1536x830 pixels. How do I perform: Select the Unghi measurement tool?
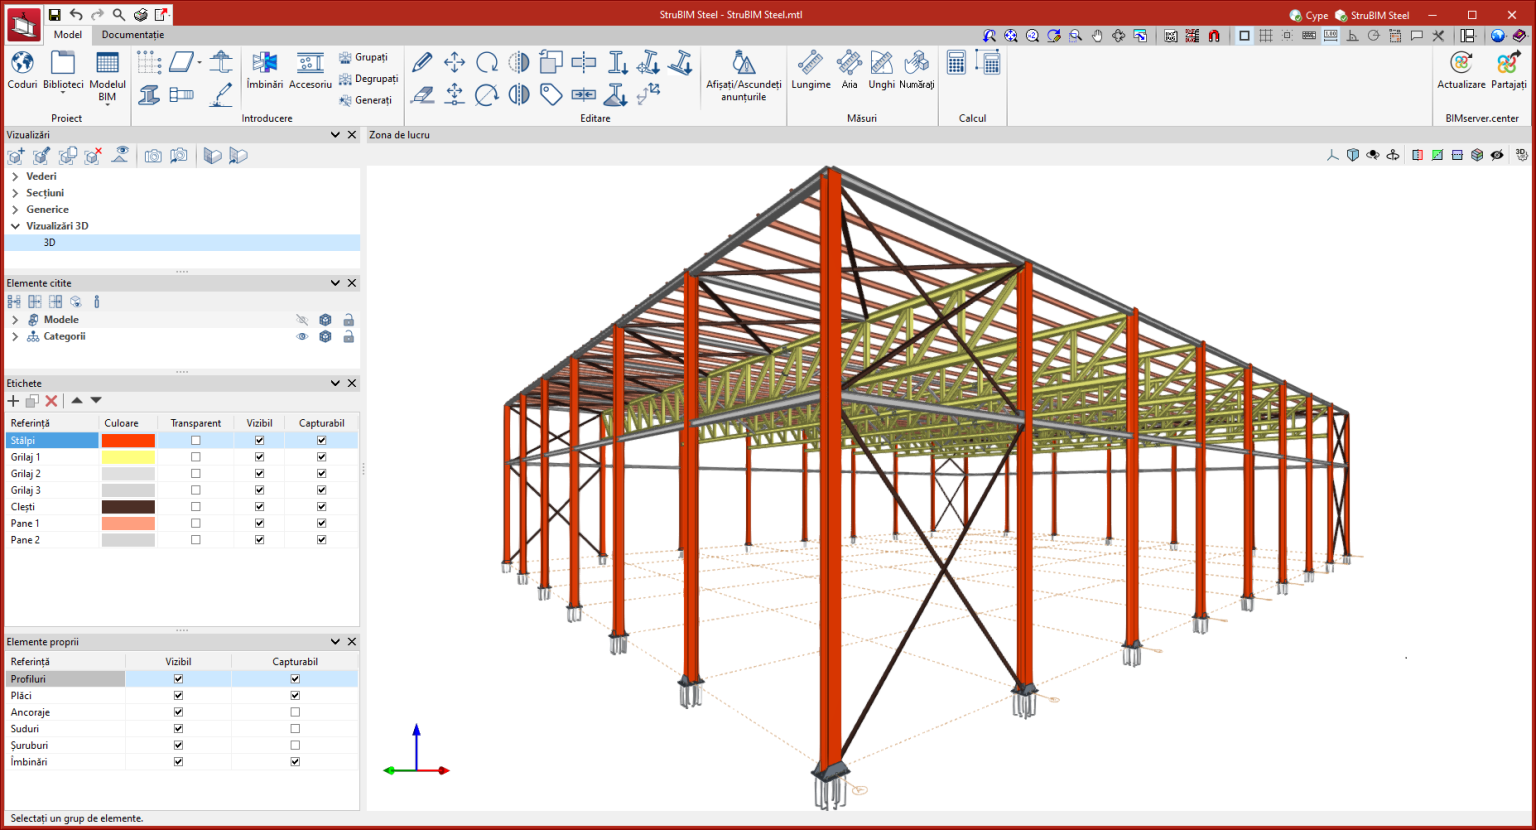881,70
